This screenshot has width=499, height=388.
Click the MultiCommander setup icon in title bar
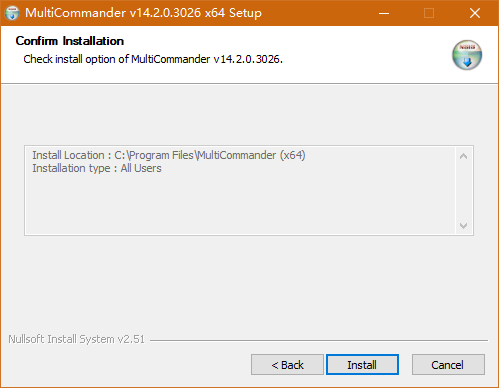(x=12, y=13)
